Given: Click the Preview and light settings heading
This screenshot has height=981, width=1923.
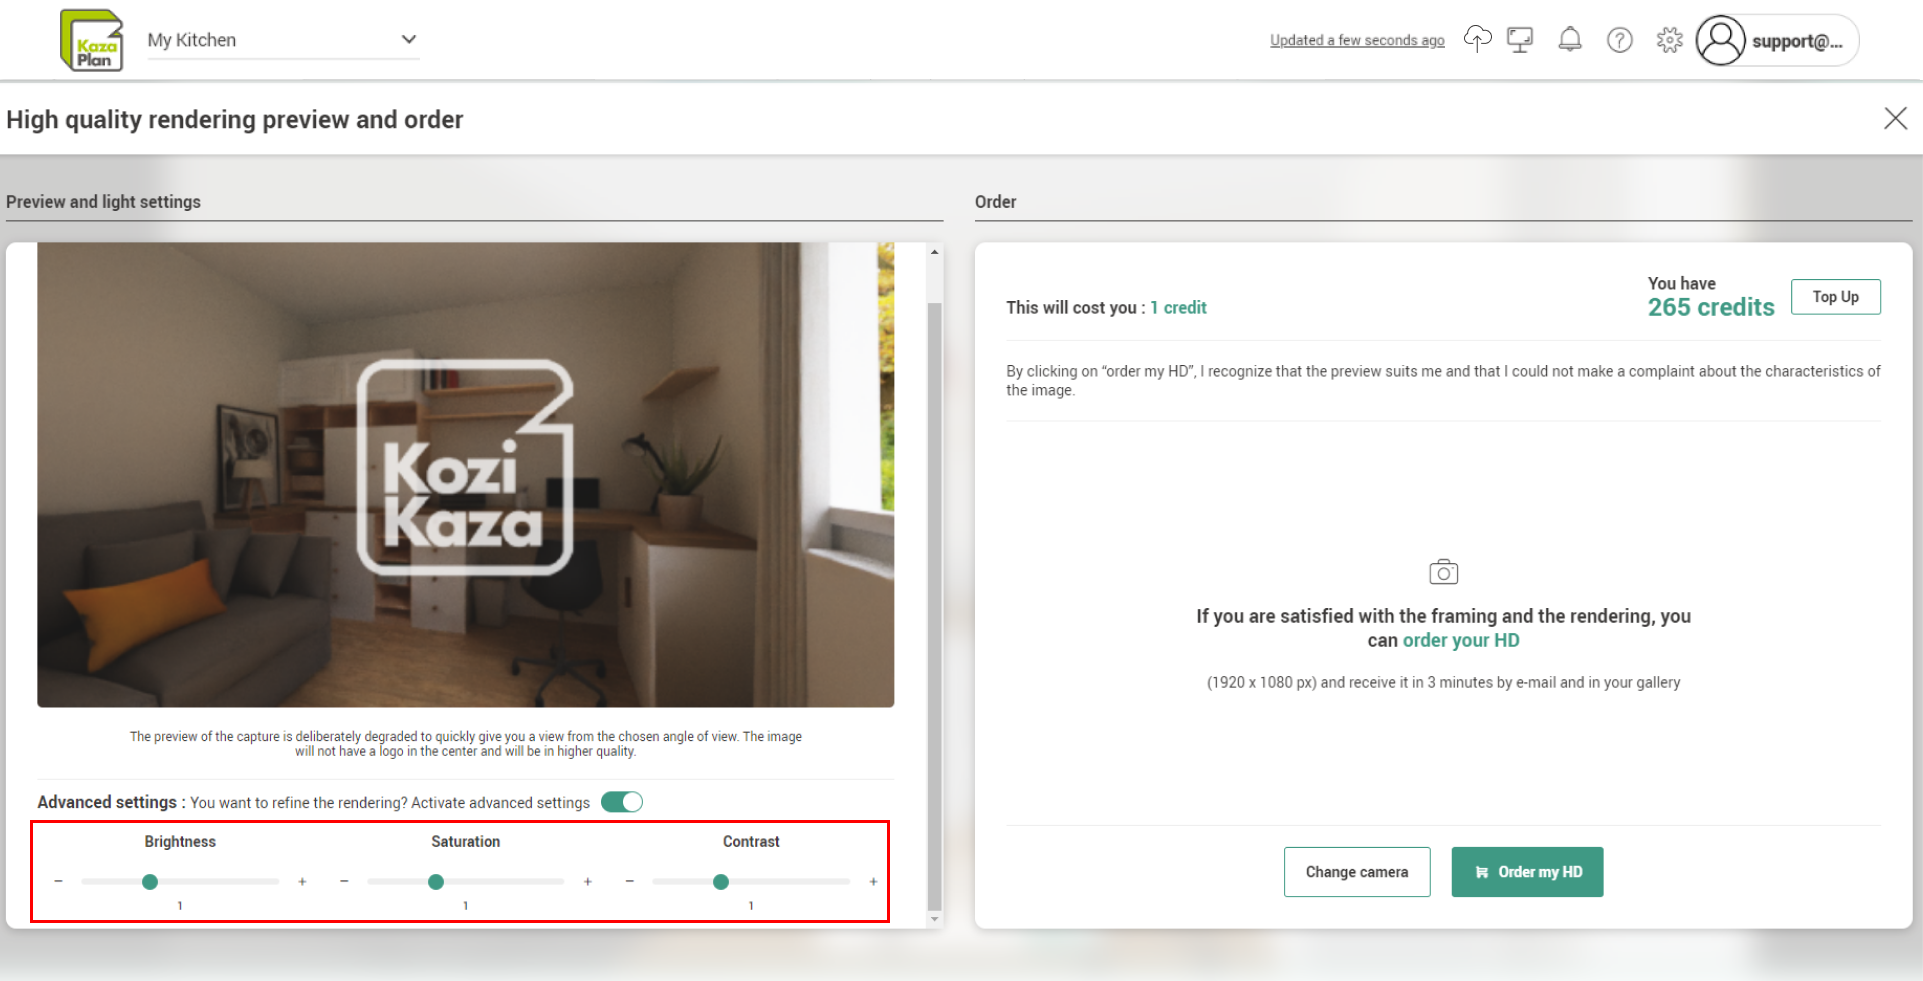Looking at the screenshot, I should pos(103,202).
